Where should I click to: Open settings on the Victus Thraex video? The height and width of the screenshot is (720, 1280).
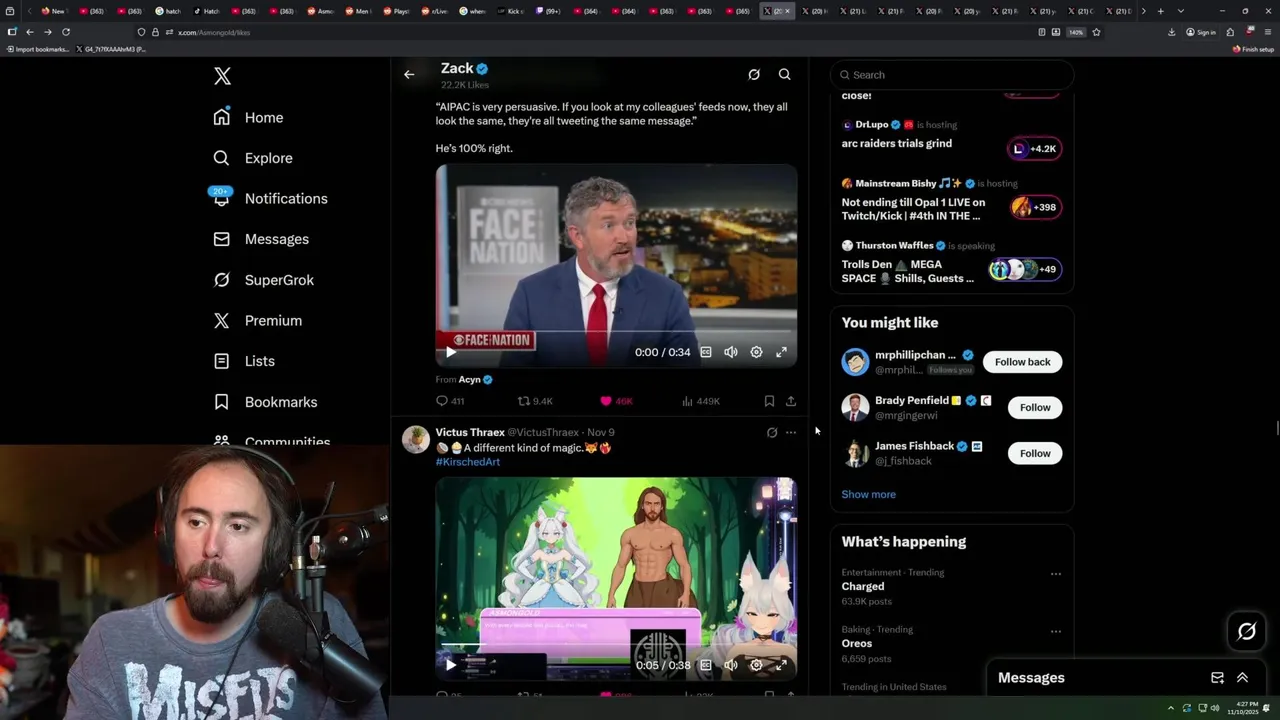pyautogui.click(x=756, y=665)
